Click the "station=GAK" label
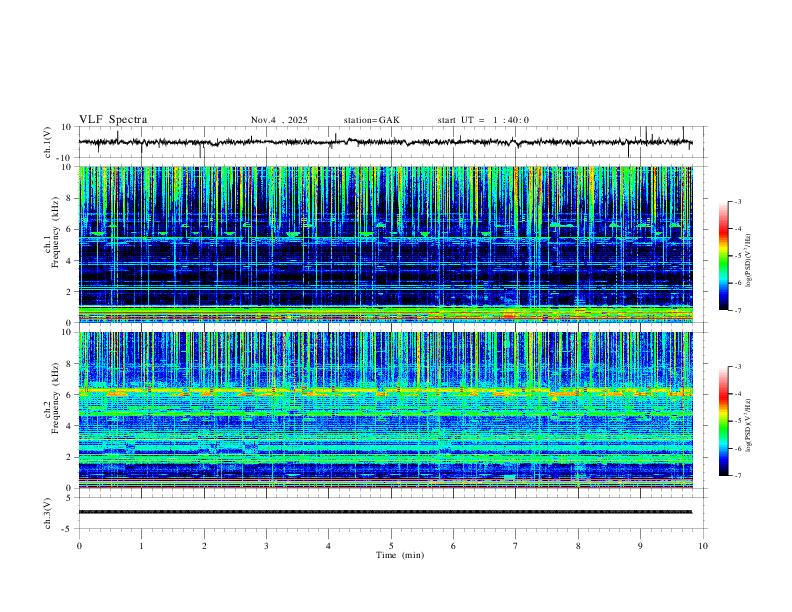792x612 pixels. [372, 120]
